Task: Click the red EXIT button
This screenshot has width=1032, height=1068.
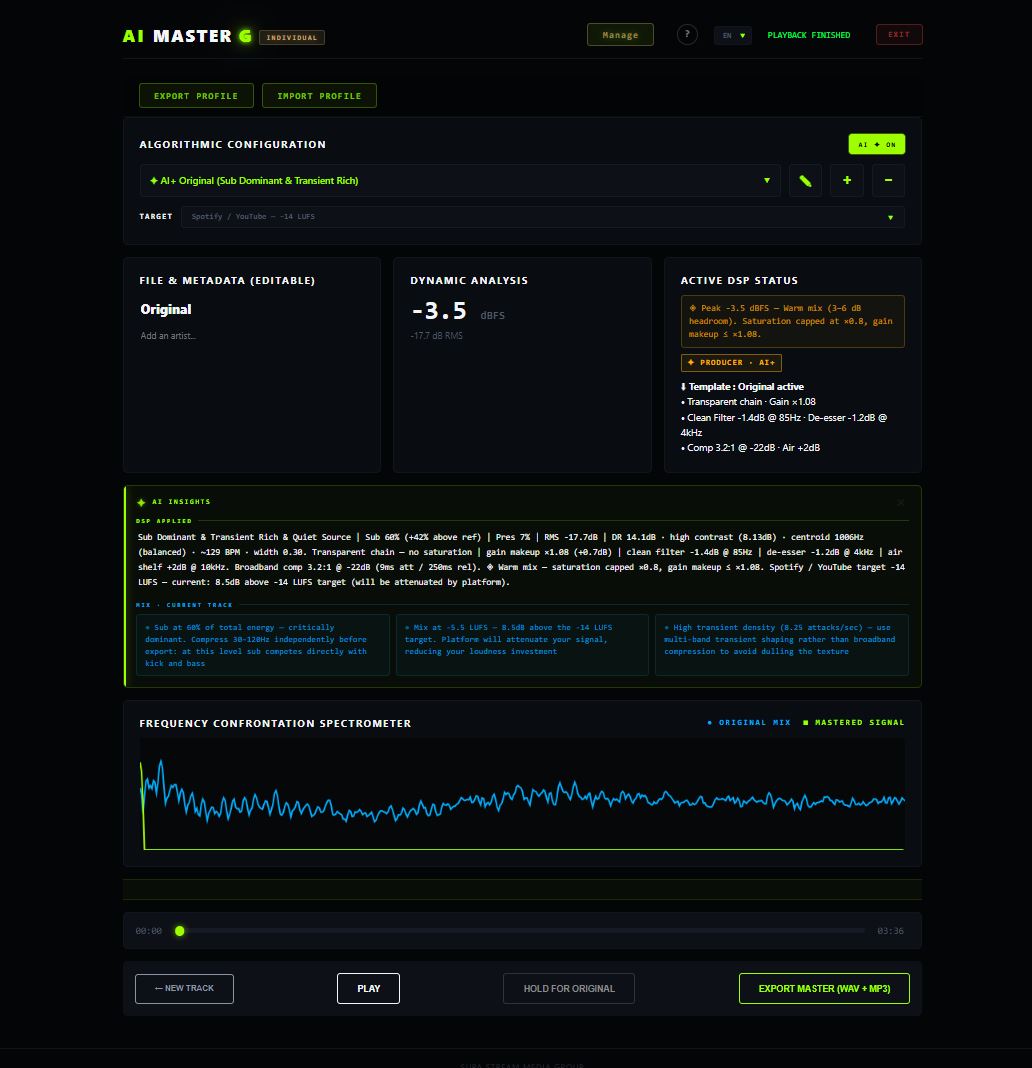Action: point(899,35)
